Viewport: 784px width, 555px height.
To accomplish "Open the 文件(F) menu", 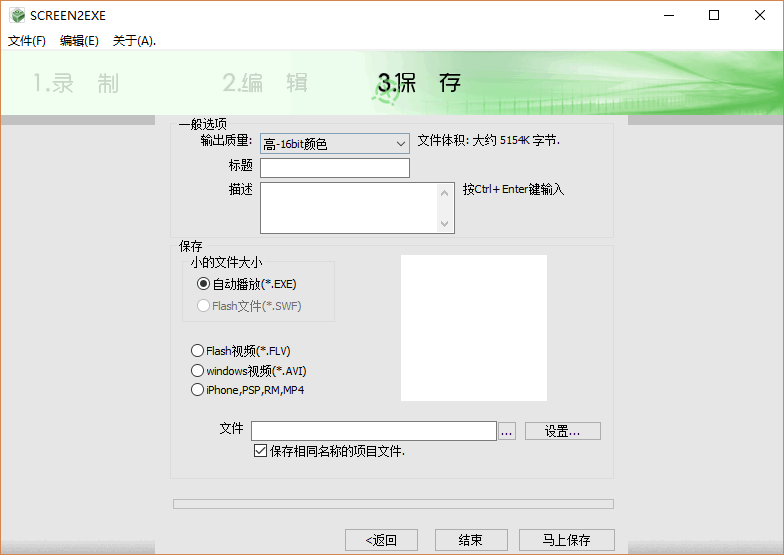I will pos(26,41).
